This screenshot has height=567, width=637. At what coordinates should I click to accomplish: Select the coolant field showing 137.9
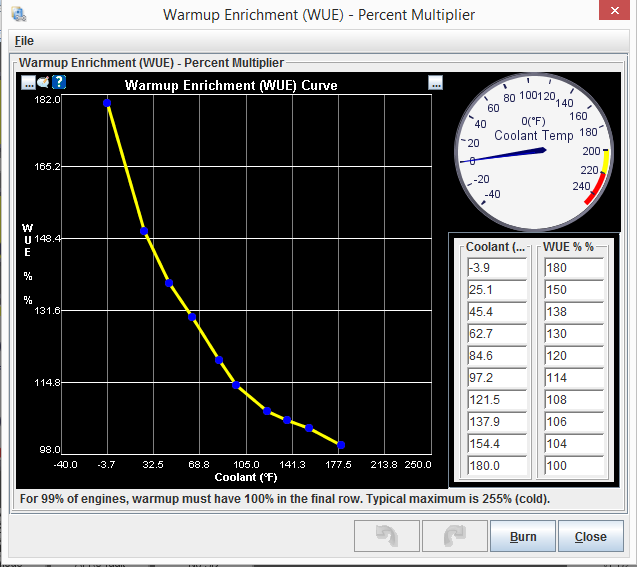click(x=496, y=421)
